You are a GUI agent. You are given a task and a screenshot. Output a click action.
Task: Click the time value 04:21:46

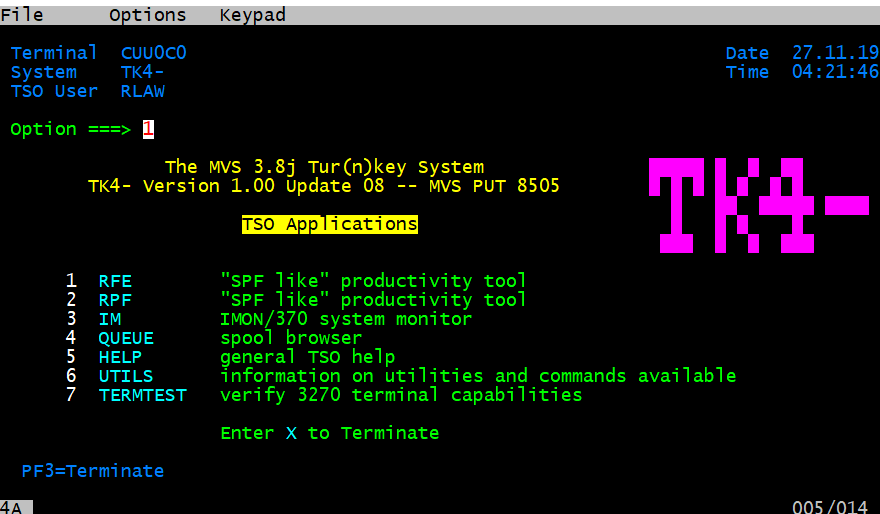coord(836,72)
